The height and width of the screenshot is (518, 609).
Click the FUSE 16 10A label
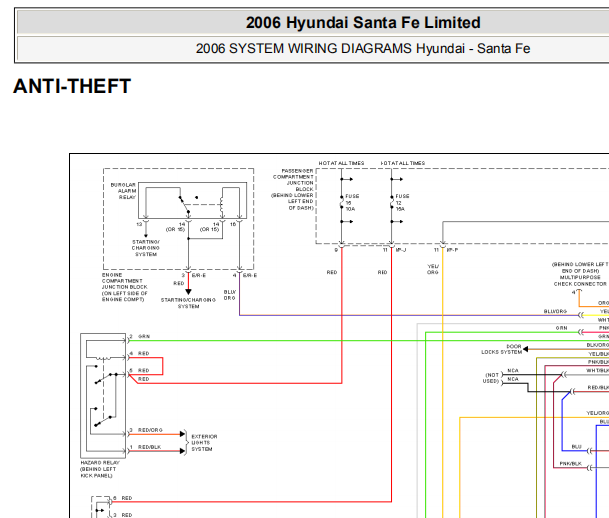coord(352,203)
